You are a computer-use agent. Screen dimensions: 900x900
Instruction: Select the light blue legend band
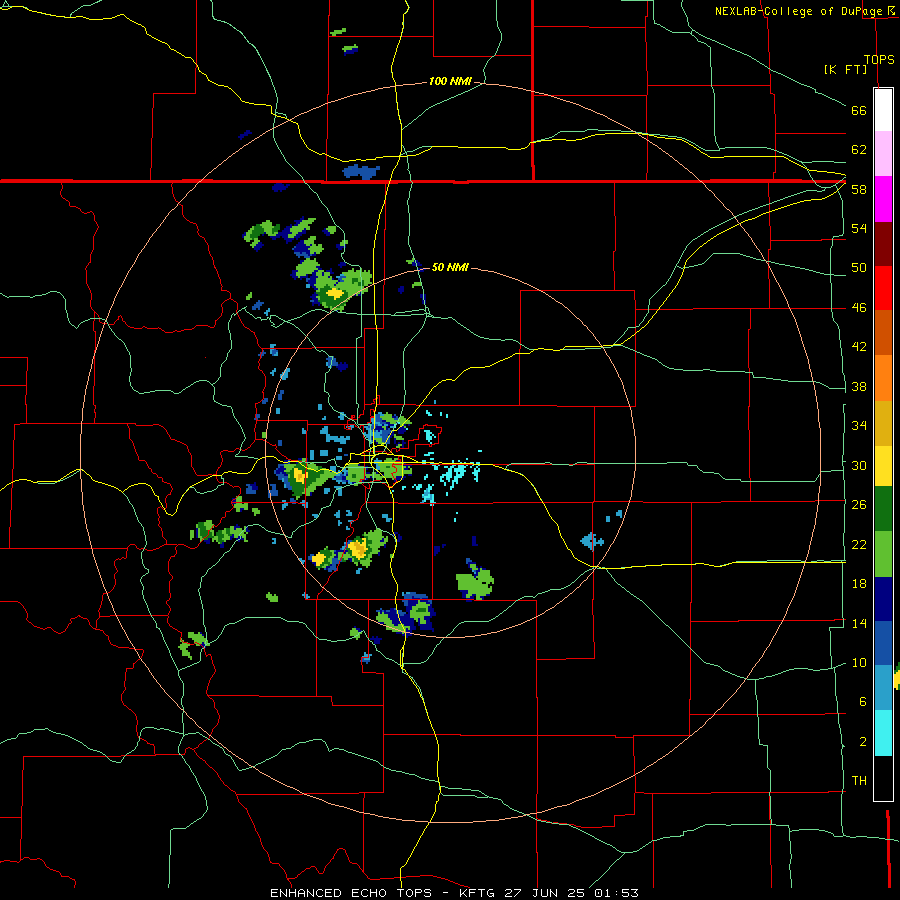coord(883,688)
